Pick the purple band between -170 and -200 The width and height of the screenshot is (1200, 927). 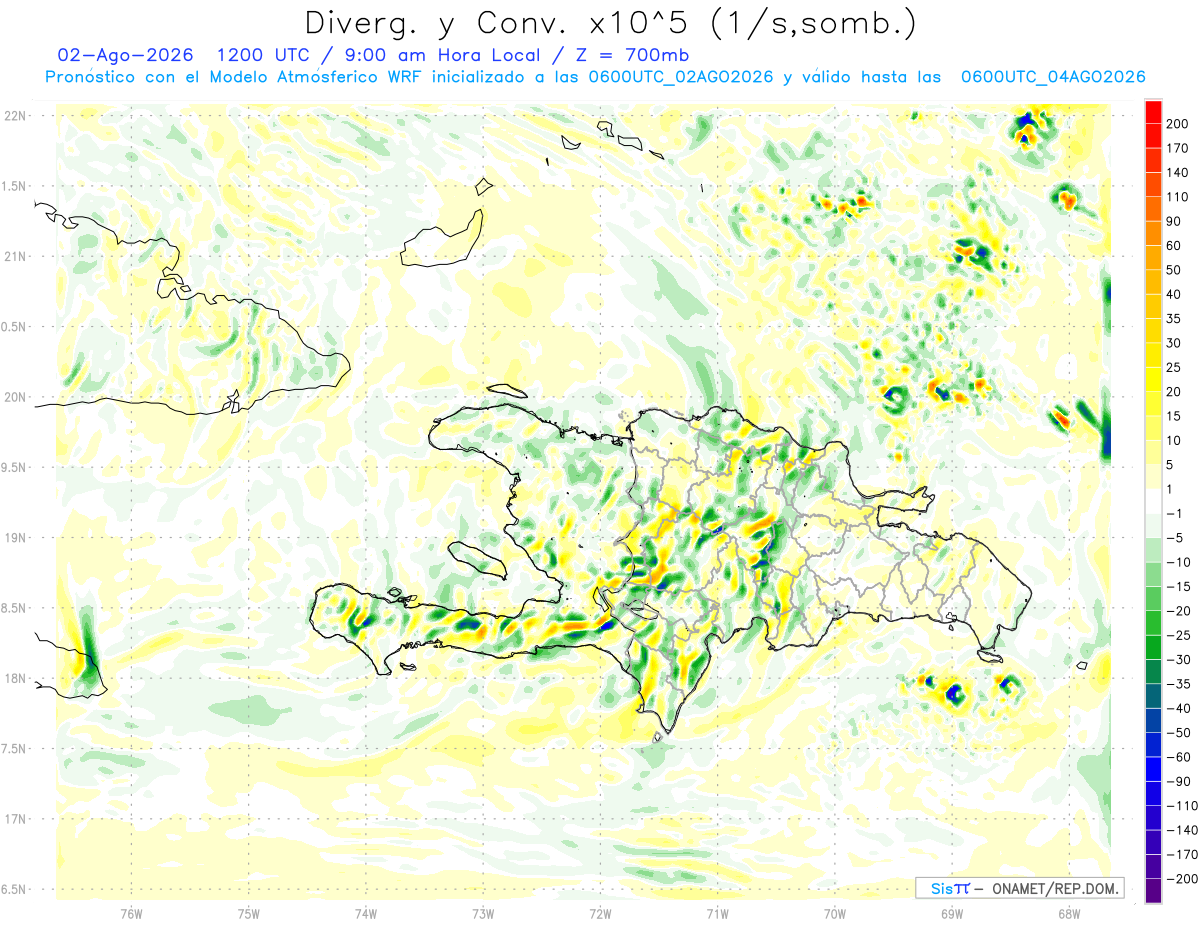[1153, 868]
